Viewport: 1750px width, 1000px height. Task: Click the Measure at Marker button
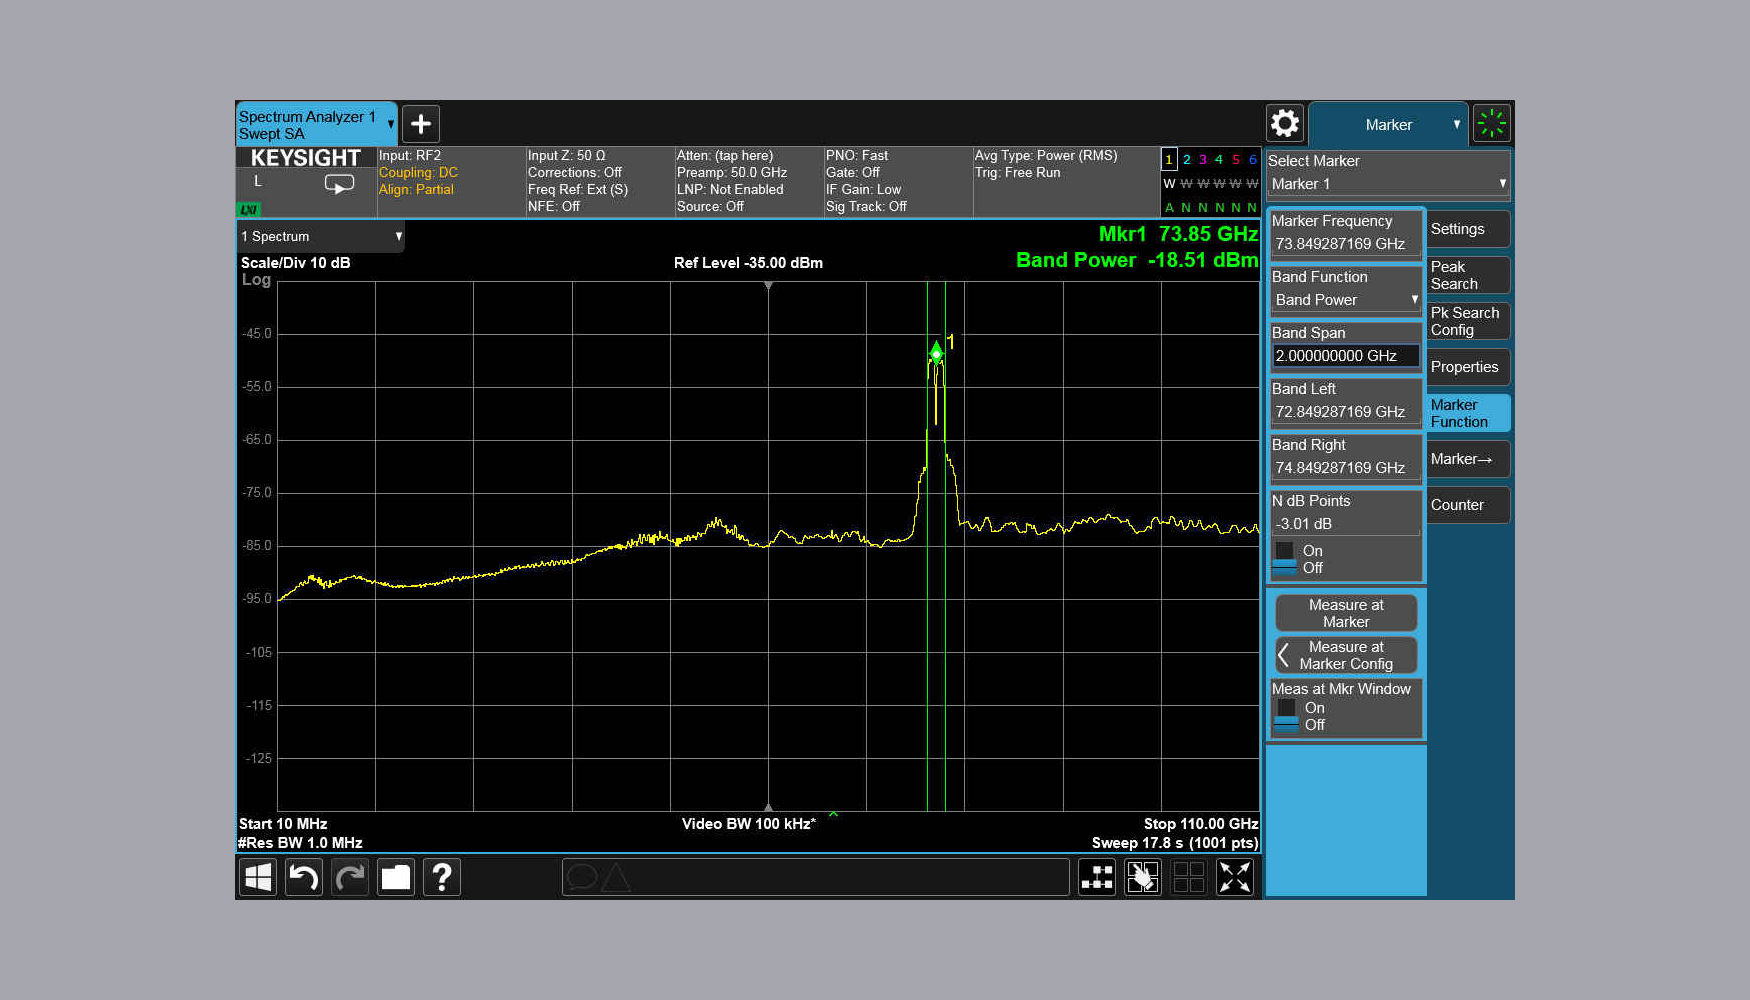pos(1346,613)
